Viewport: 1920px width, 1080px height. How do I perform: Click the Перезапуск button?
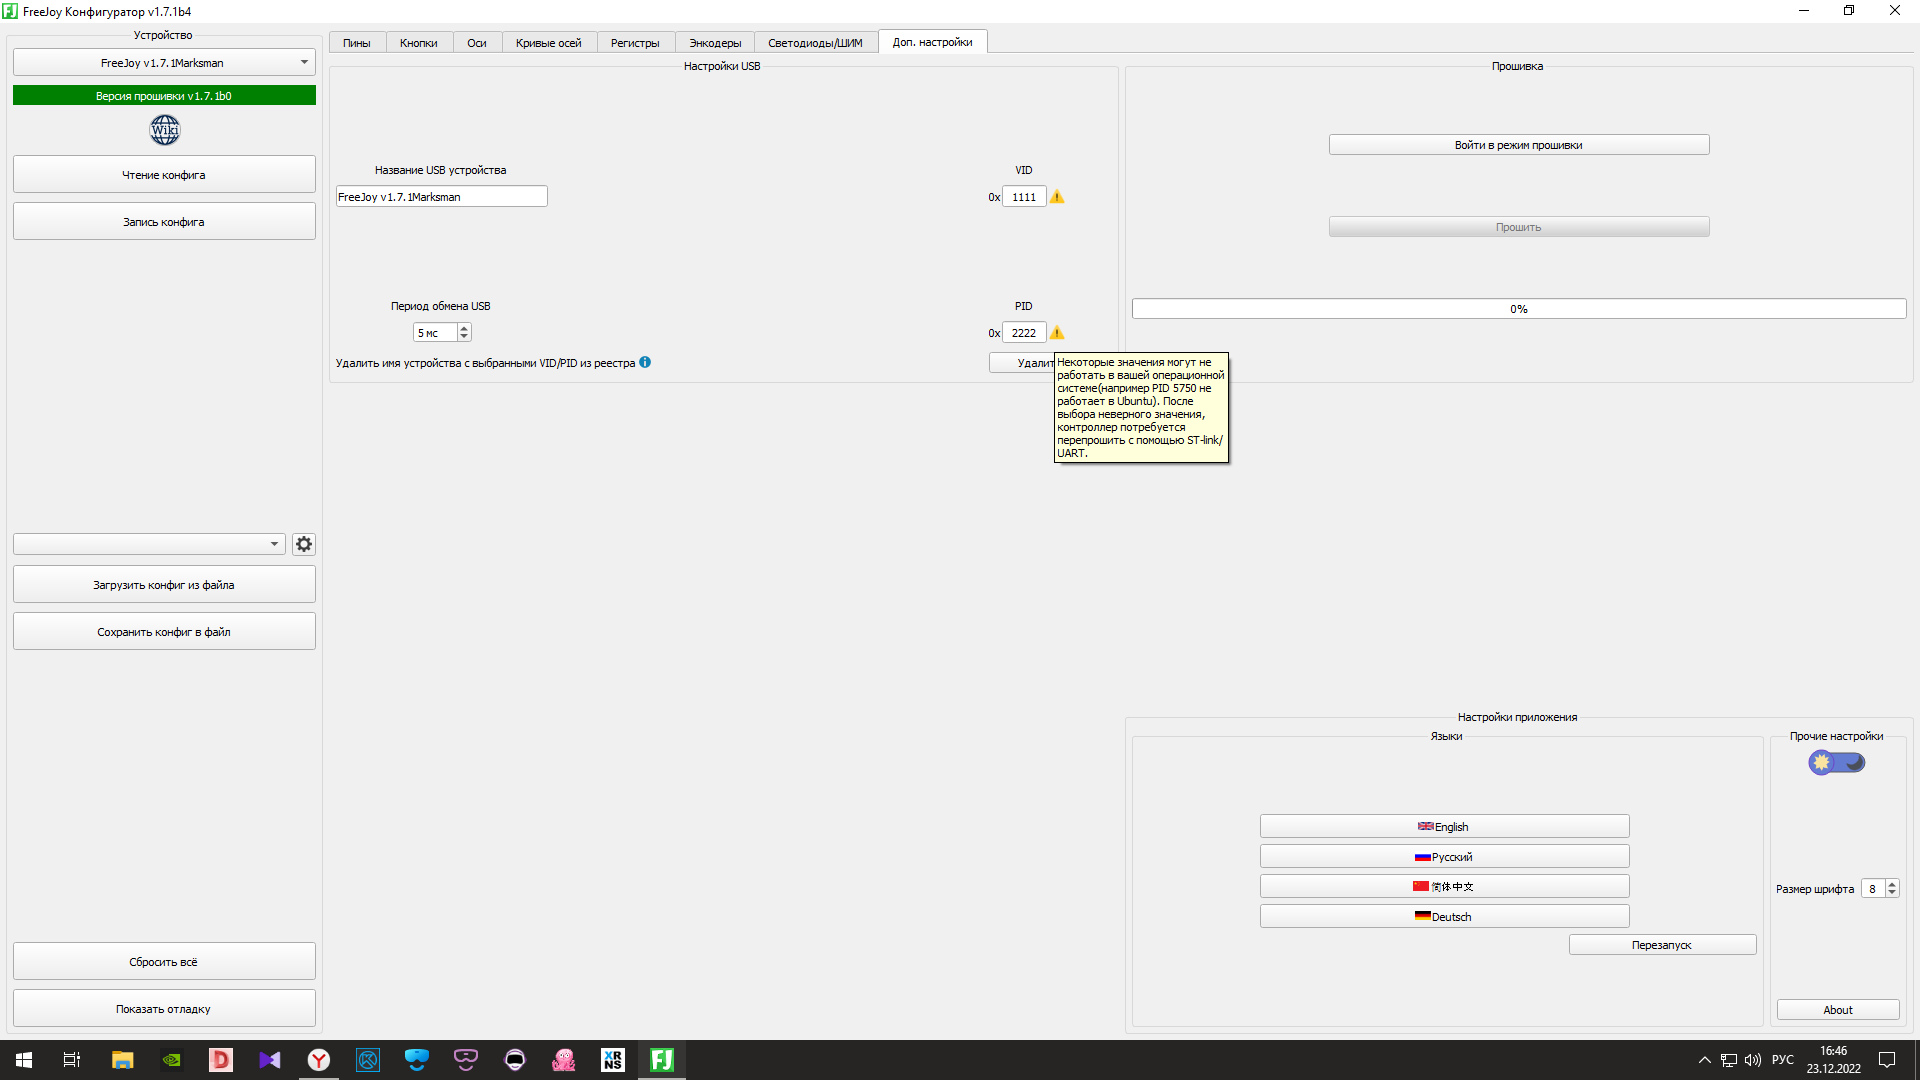pos(1662,945)
